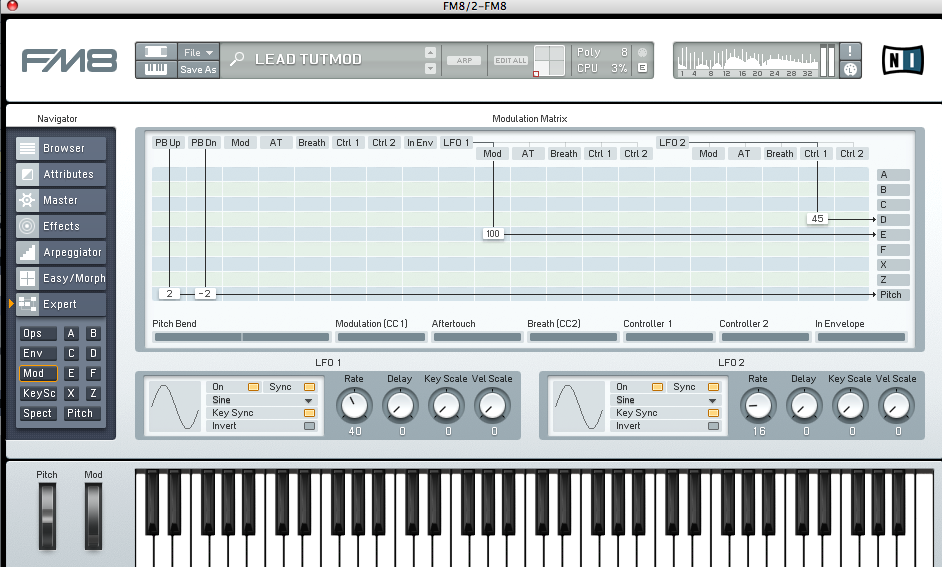Click the PB Up value 2 cell
942x567 pixels.
169,294
